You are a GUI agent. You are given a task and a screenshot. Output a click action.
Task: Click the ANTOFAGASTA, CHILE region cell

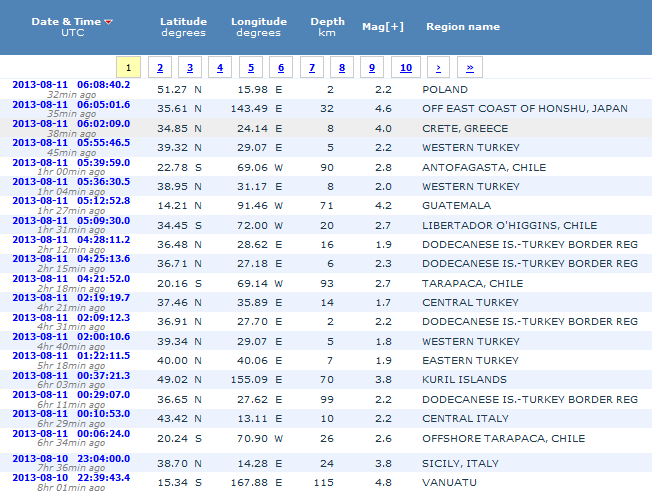tap(484, 168)
